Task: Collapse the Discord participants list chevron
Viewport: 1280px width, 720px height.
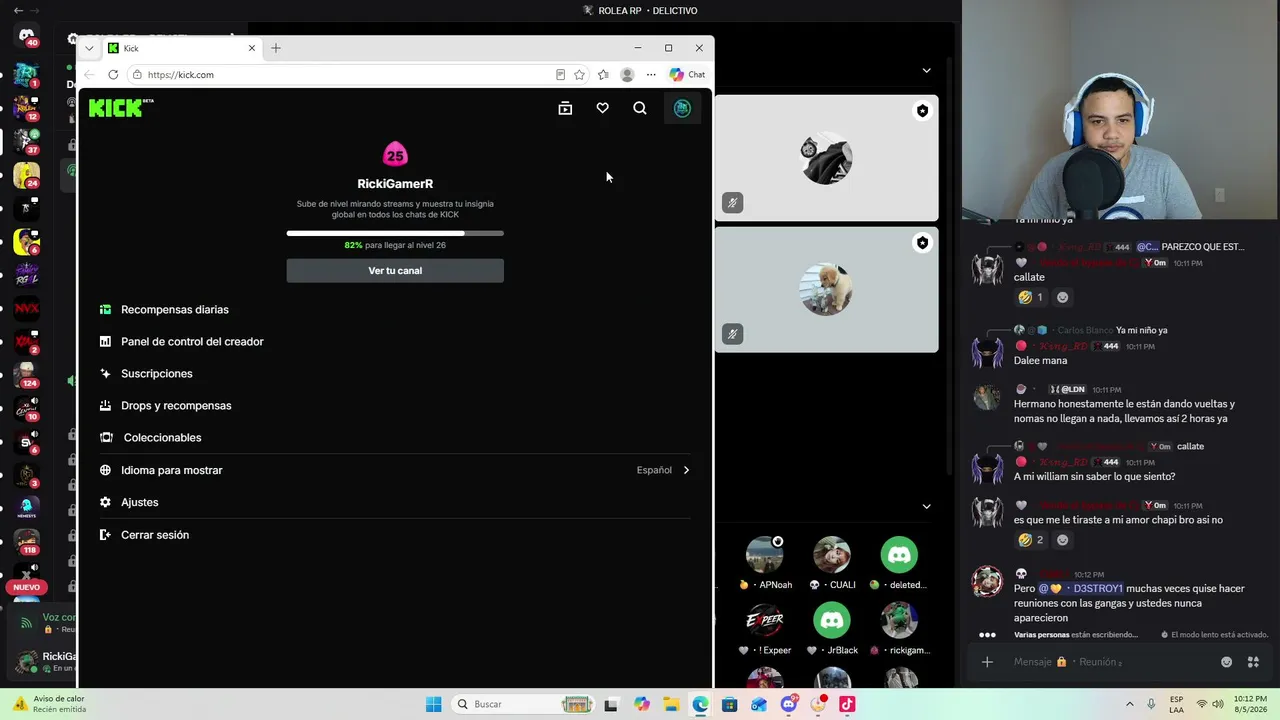Action: click(926, 506)
